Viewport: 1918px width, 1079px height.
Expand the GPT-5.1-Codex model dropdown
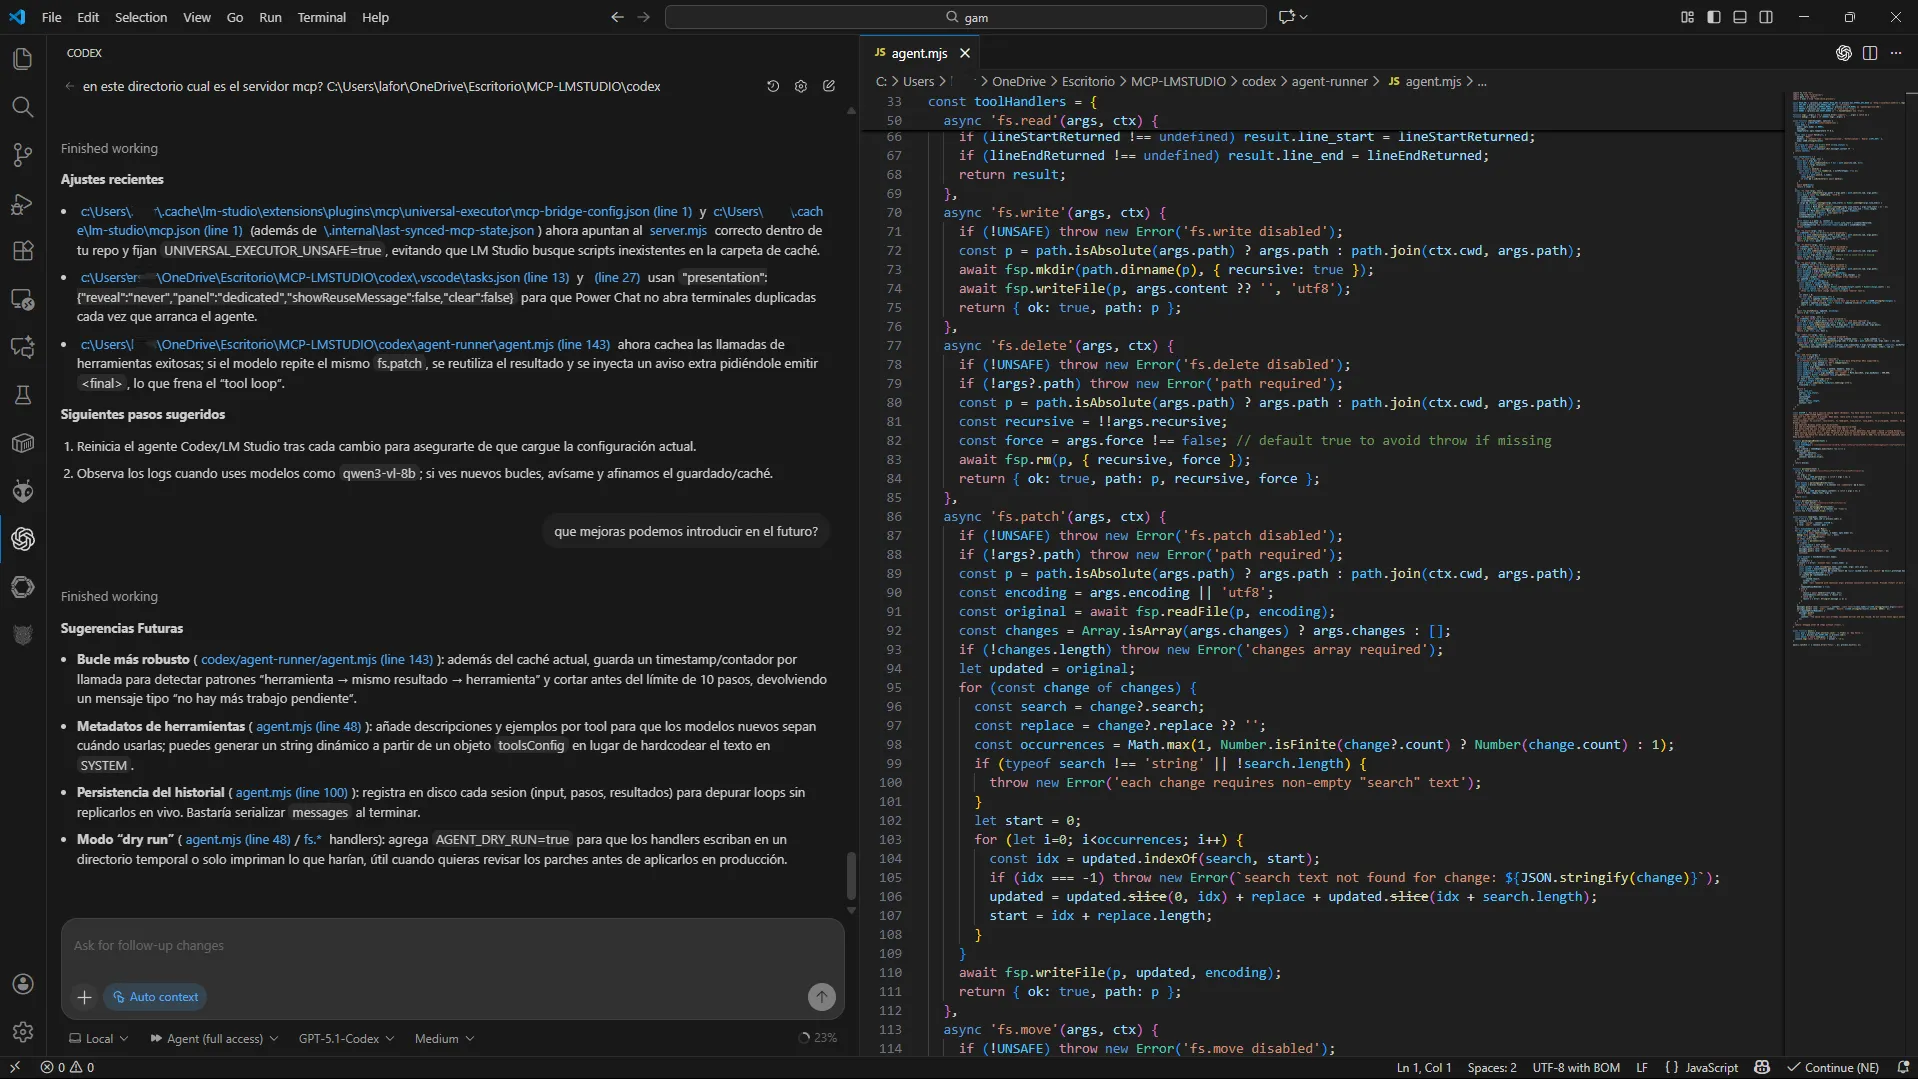pyautogui.click(x=346, y=1039)
